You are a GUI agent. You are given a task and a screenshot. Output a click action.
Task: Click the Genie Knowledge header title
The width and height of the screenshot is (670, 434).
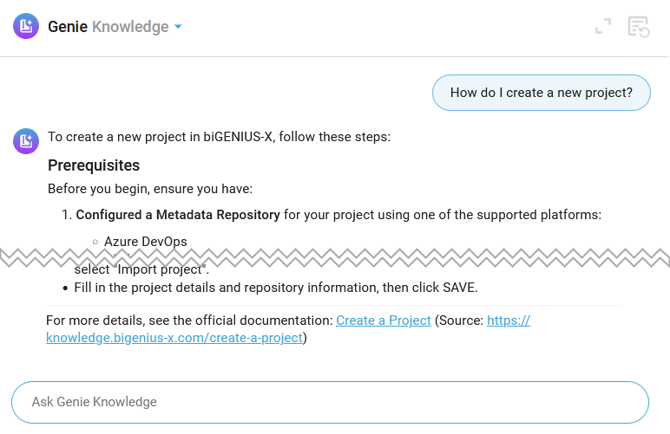[108, 27]
